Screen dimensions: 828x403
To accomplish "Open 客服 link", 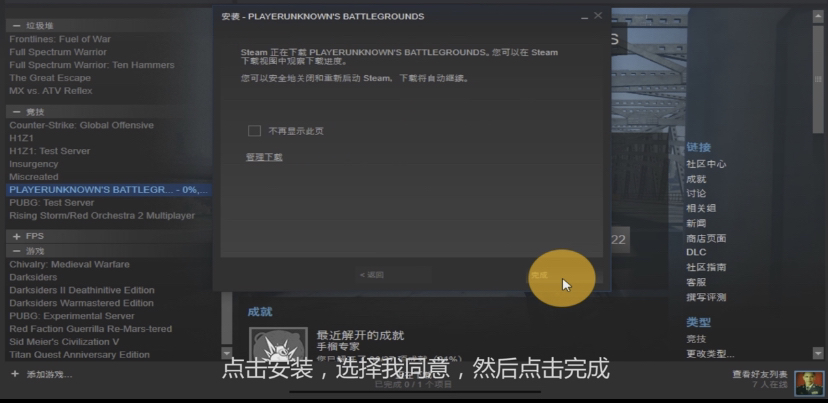I will click(x=696, y=282).
